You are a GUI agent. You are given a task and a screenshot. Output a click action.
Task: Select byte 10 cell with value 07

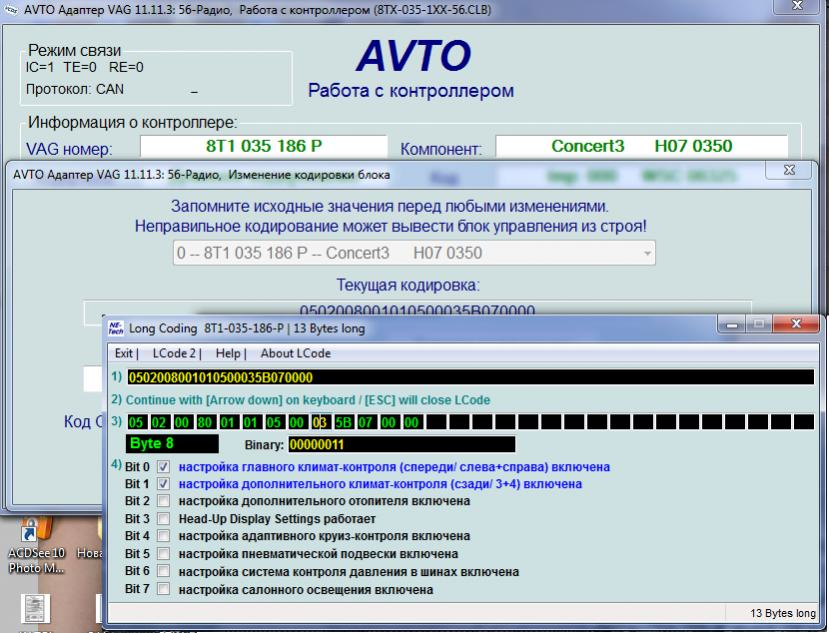tap(366, 422)
